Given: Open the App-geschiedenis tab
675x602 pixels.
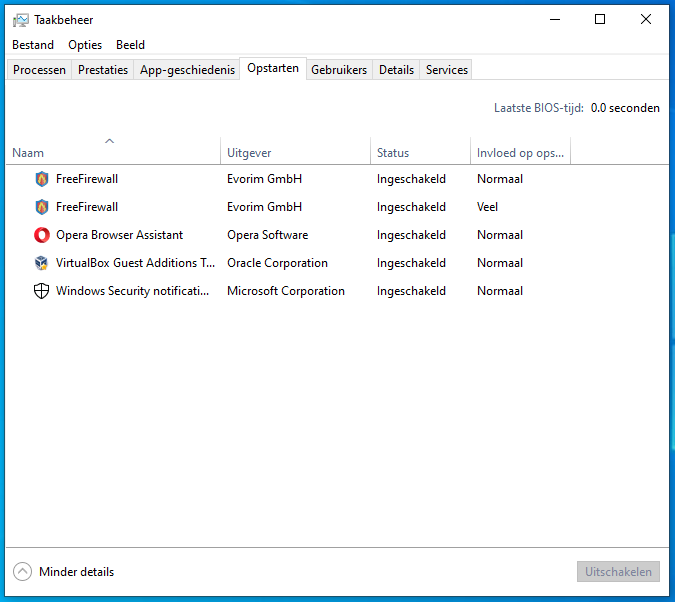Looking at the screenshot, I should pos(187,70).
